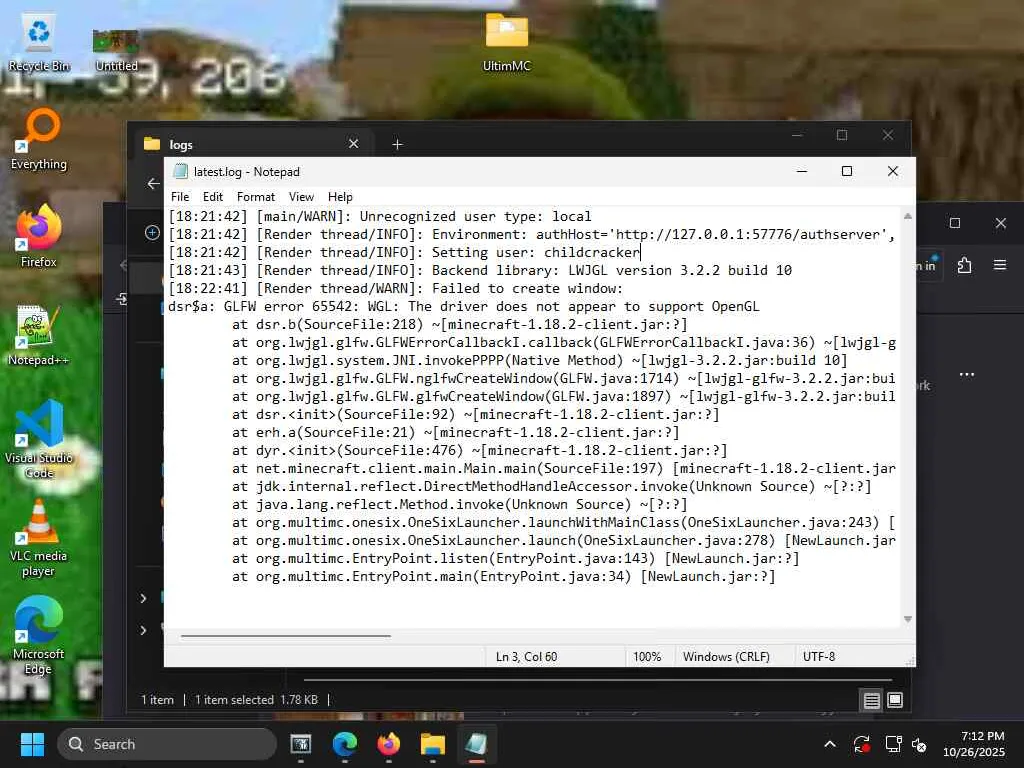Launch Everything search from the desktop
The height and width of the screenshot is (768, 1024).
[39, 139]
